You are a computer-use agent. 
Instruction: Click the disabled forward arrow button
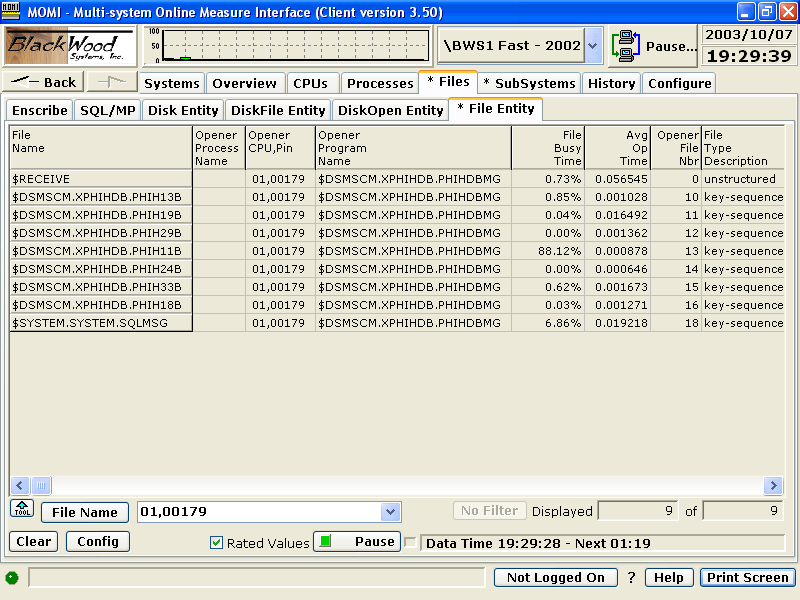[111, 83]
